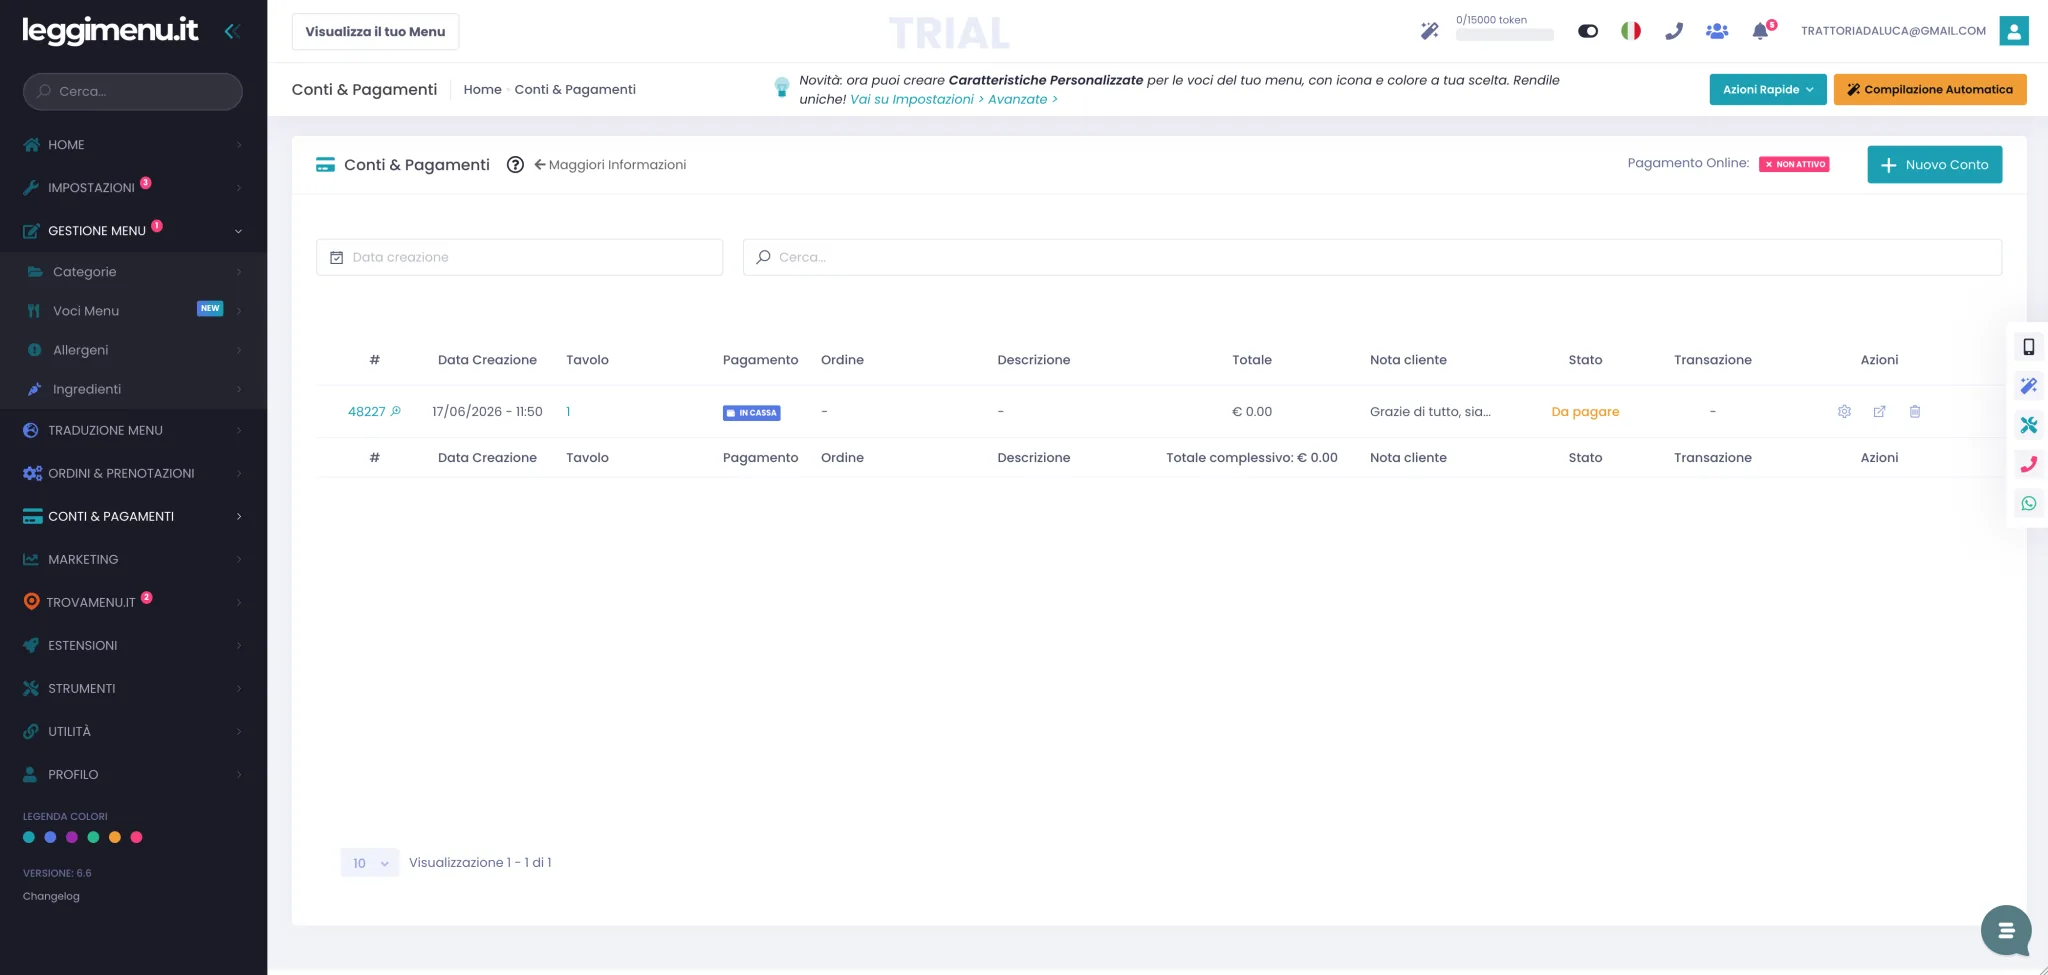Open ORDINI & PRENOTAZIONI menu
The height and width of the screenshot is (975, 2048).
pyautogui.click(x=133, y=473)
